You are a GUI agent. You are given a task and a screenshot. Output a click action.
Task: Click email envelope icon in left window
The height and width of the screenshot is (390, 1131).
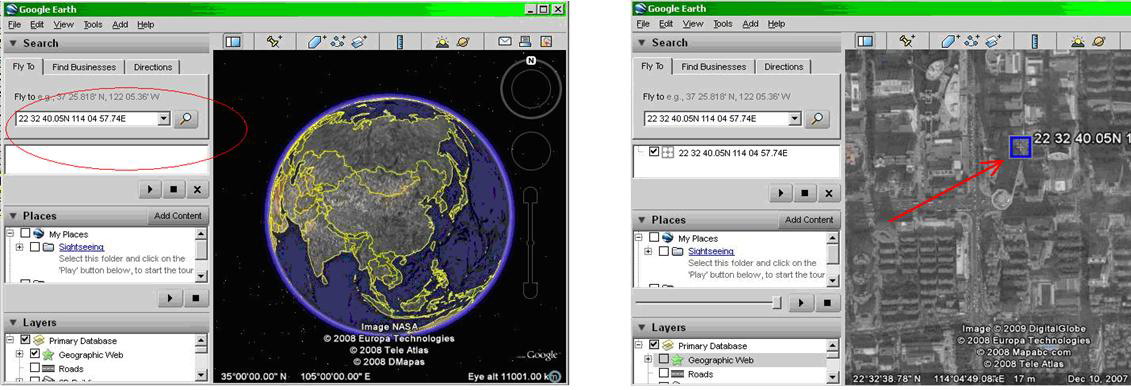(x=505, y=42)
